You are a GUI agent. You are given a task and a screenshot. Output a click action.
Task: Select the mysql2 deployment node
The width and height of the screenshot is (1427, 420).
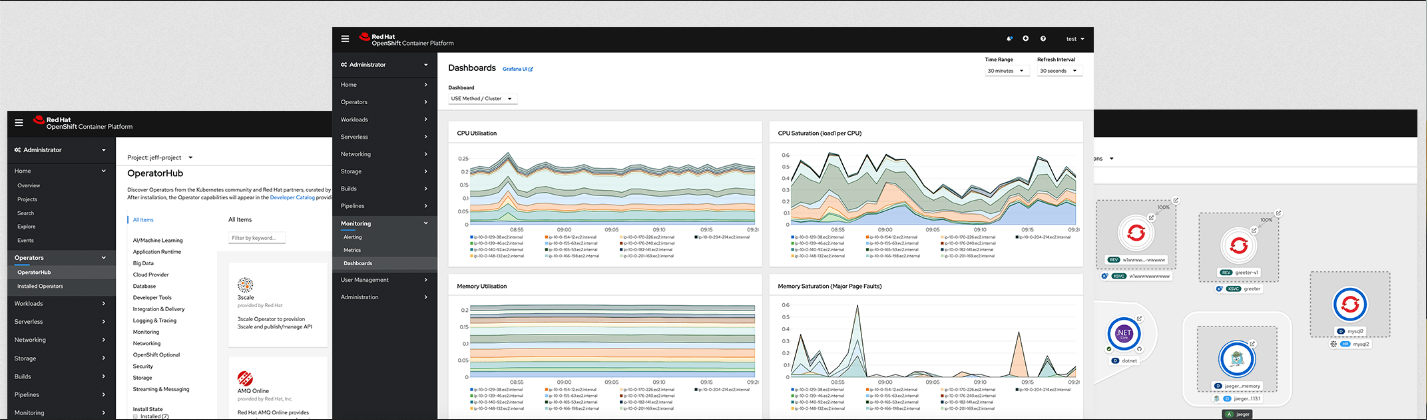click(1349, 304)
